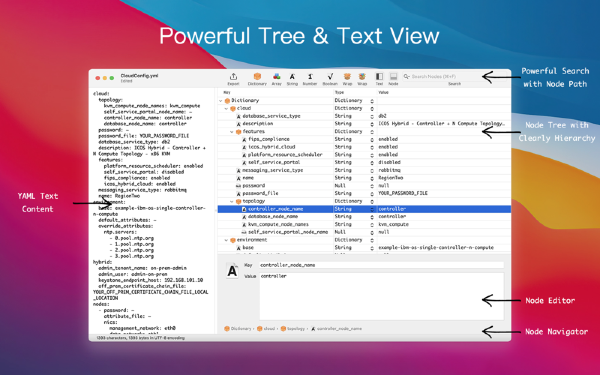The image size is (600, 375).
Task: Click the 'db2' value cell
Action: click(x=382, y=116)
